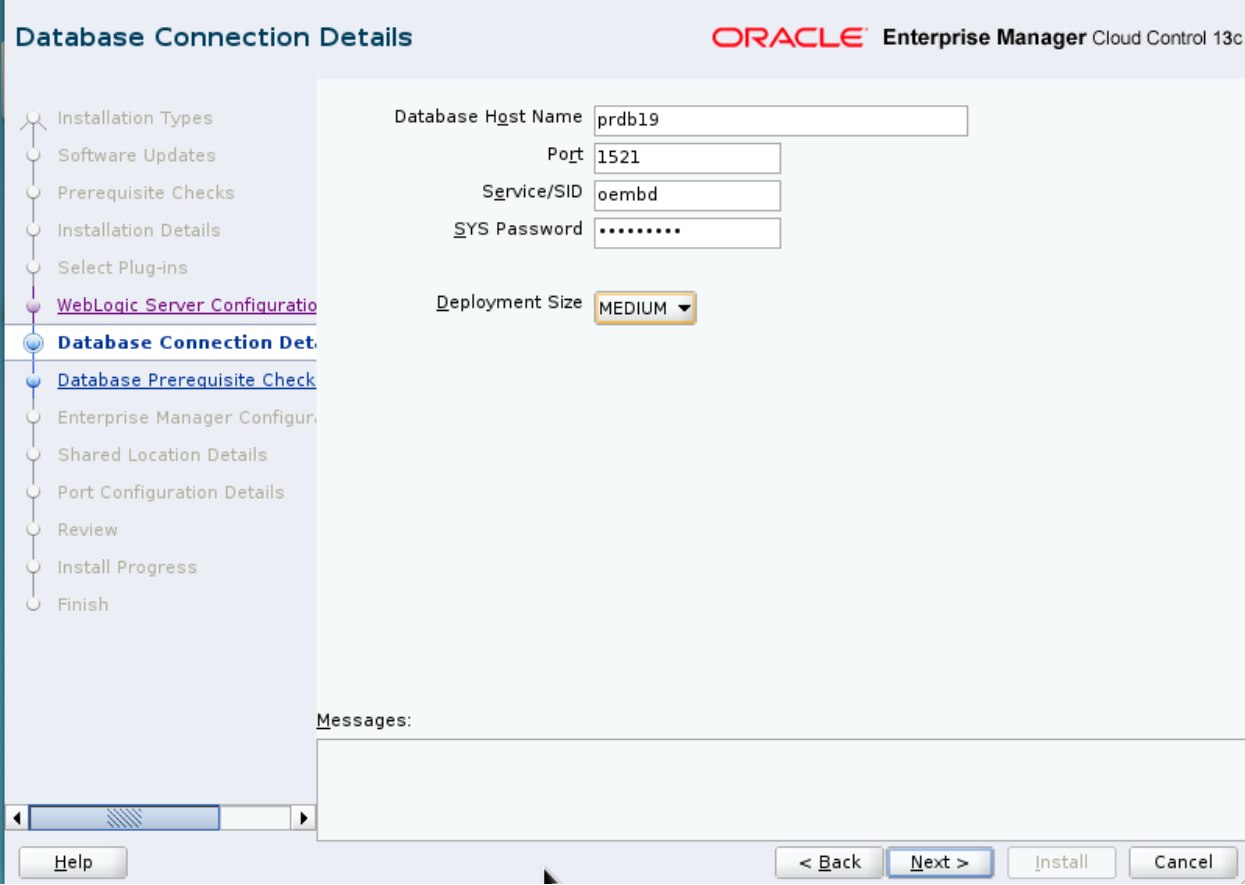Click the Messages text area
Viewport: 1245px width, 885px height.
(x=780, y=790)
